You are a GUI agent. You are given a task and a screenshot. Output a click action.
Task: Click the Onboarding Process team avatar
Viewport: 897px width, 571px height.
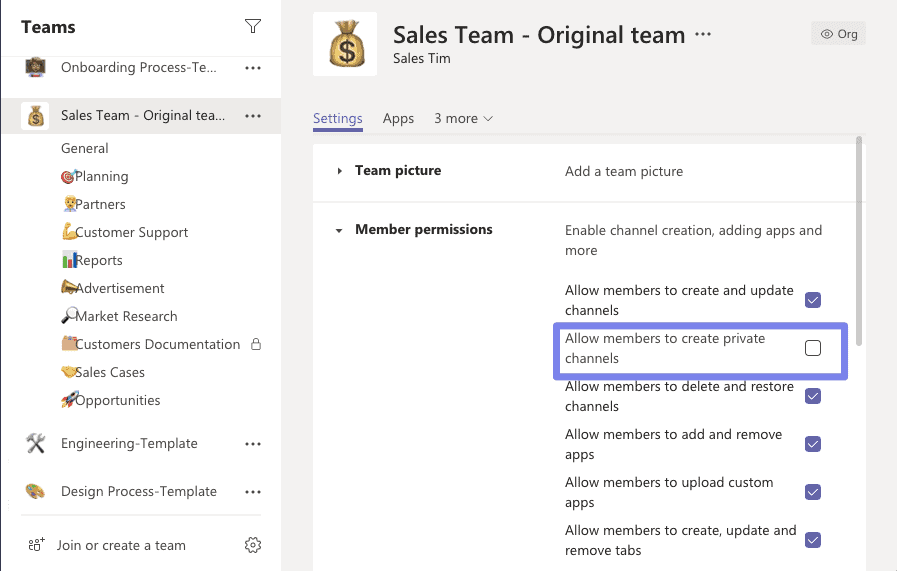(35, 67)
